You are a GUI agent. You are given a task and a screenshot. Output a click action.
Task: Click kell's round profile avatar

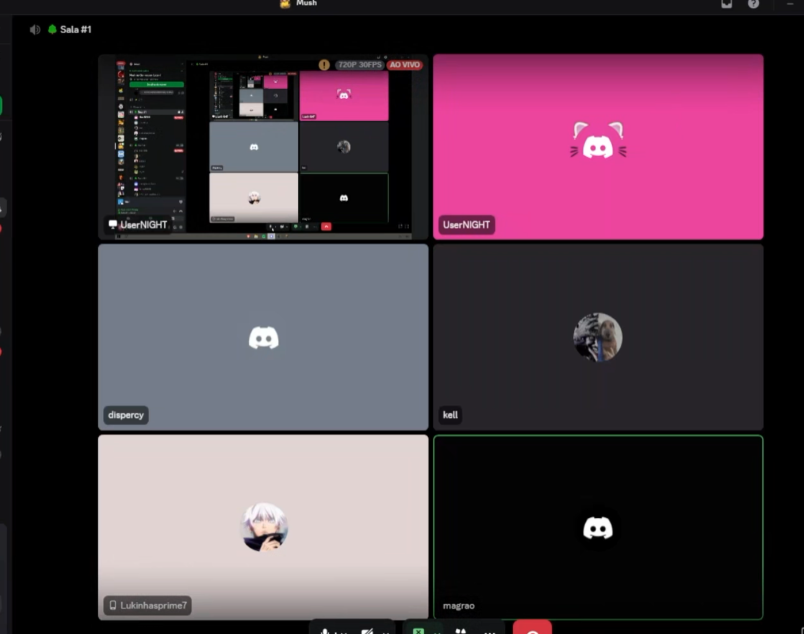tap(598, 337)
